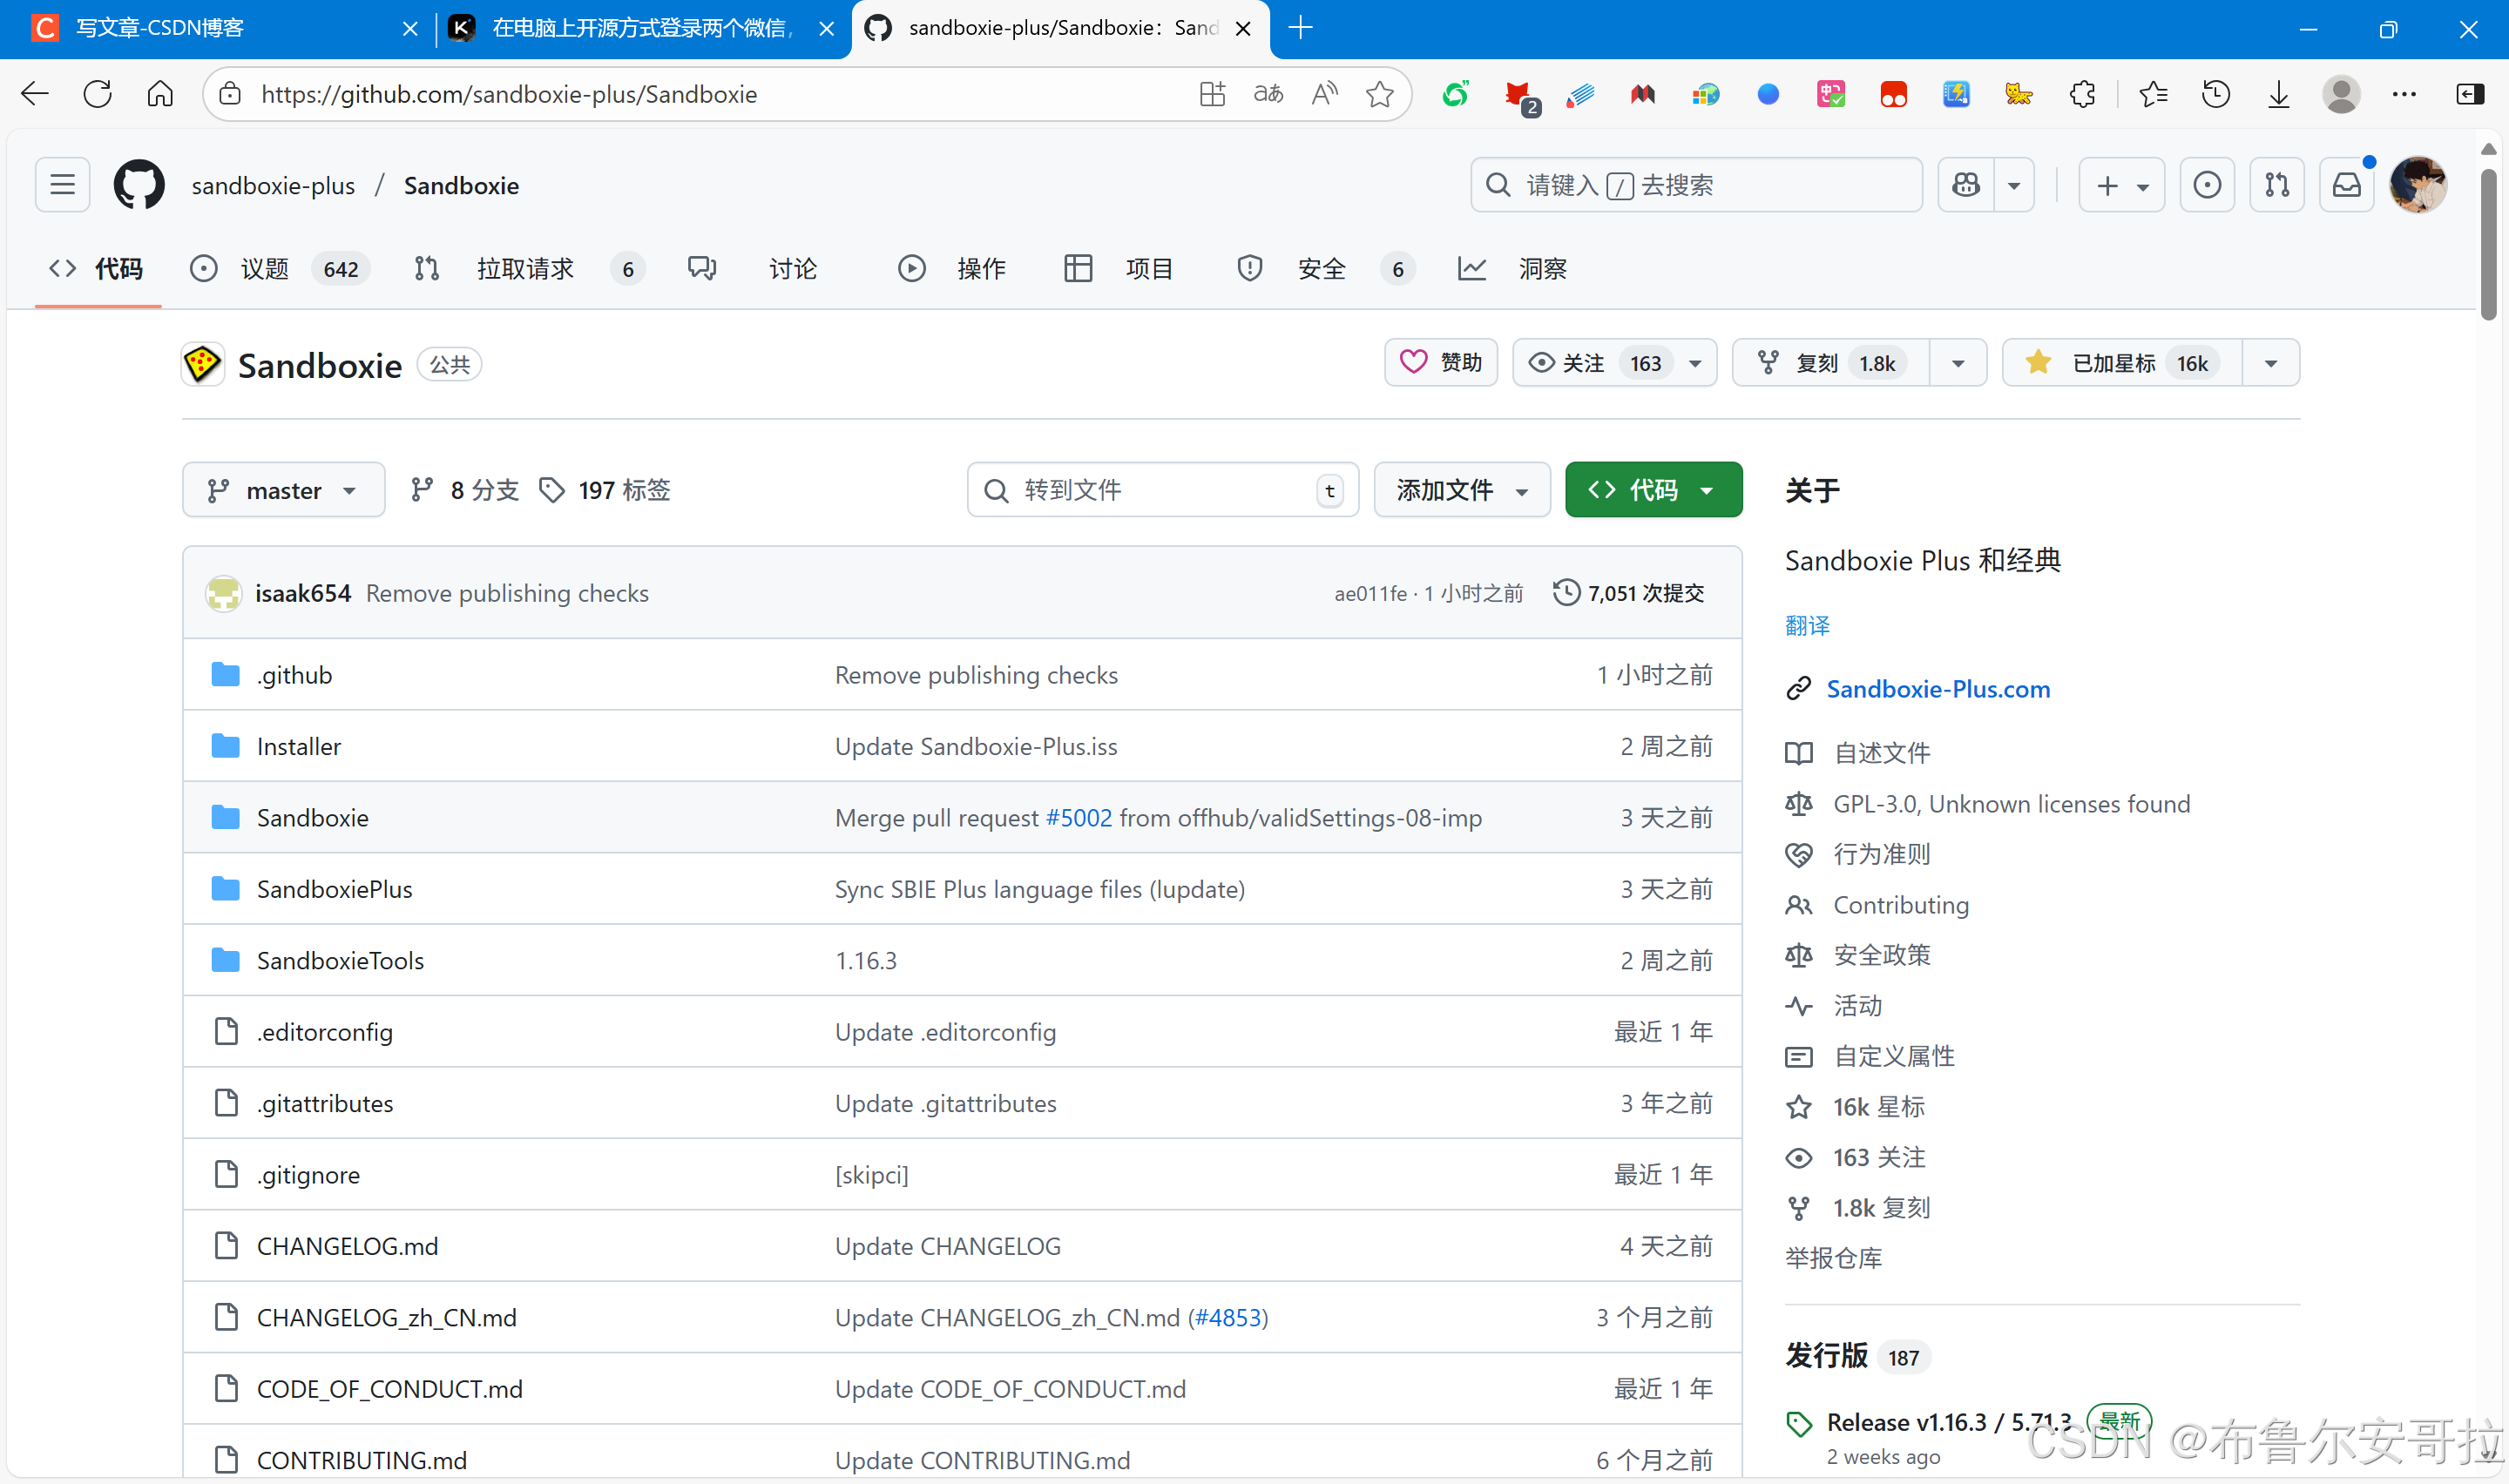
Task: Open the notifications inbox
Action: [2345, 184]
